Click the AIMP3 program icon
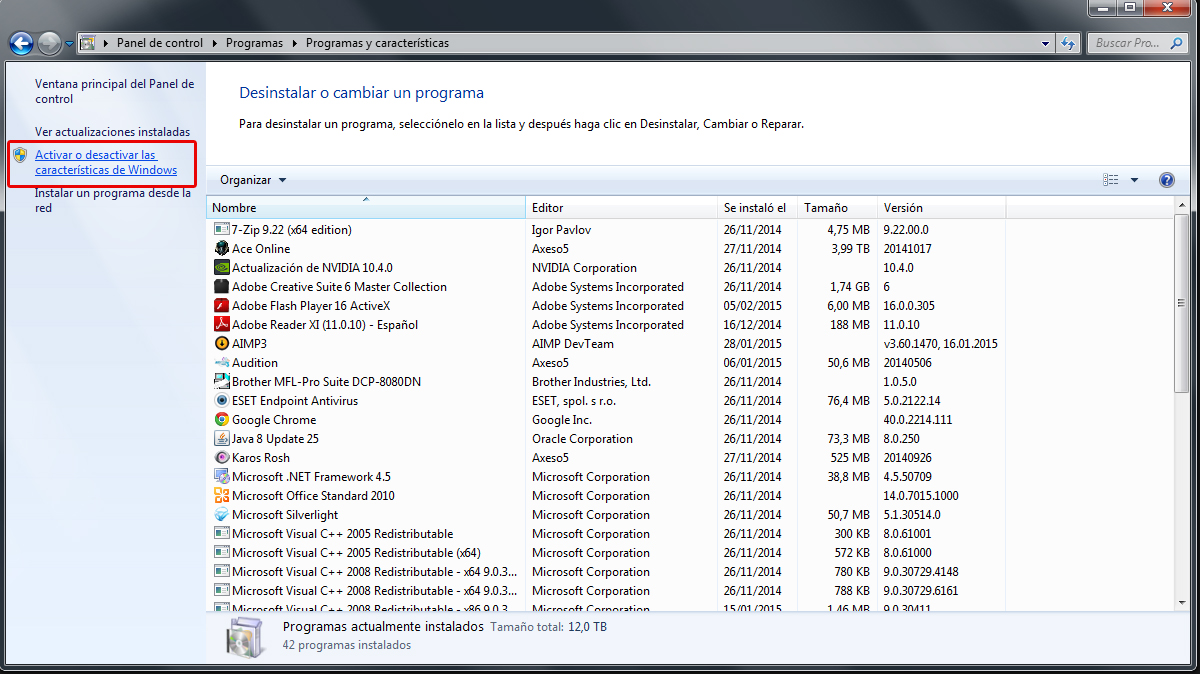 [x=222, y=344]
